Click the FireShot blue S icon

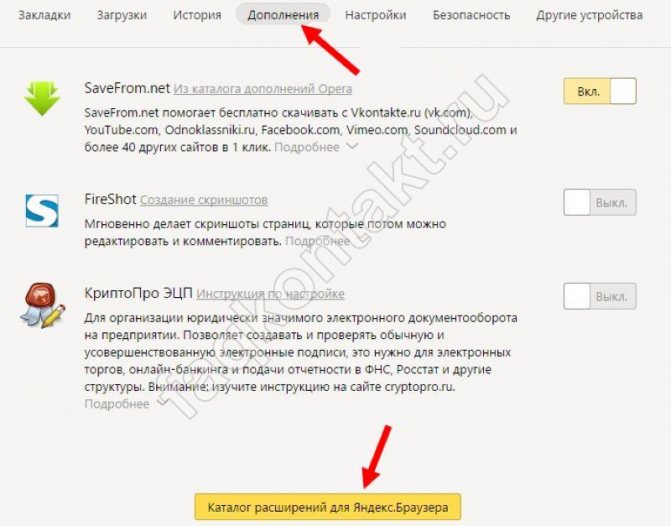42,211
